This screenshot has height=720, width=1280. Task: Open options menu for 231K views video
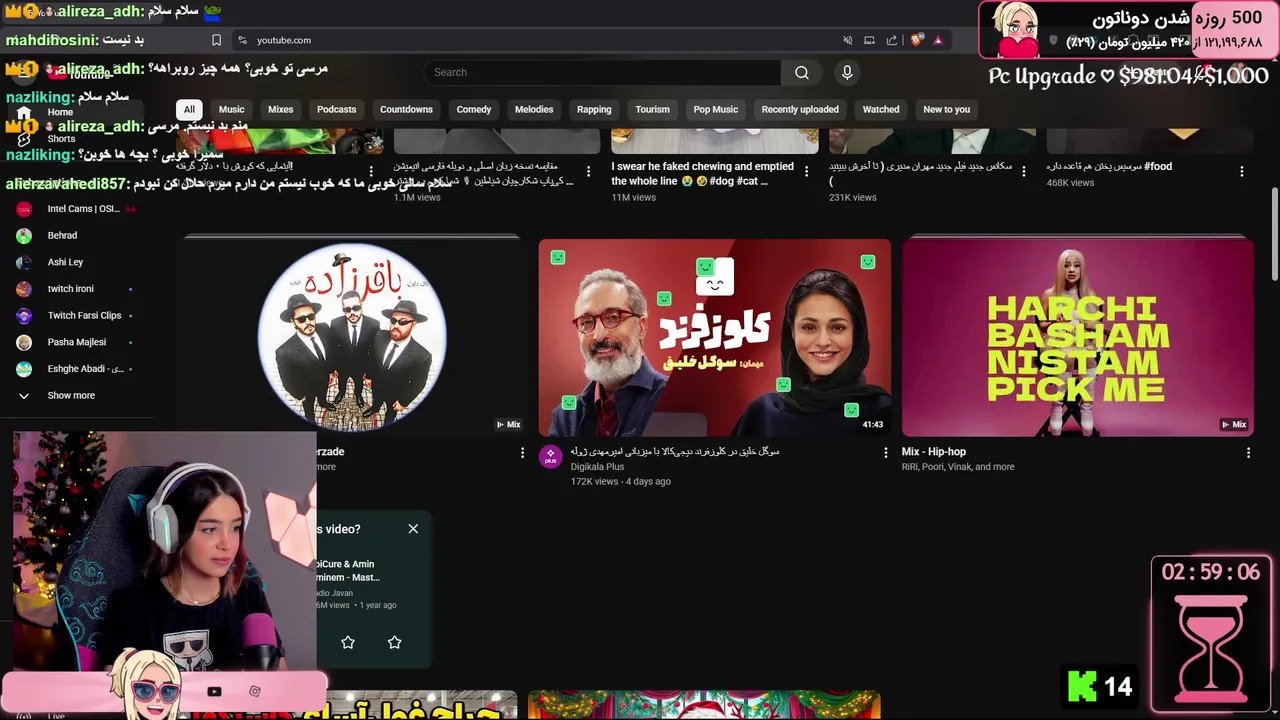[x=1024, y=171]
